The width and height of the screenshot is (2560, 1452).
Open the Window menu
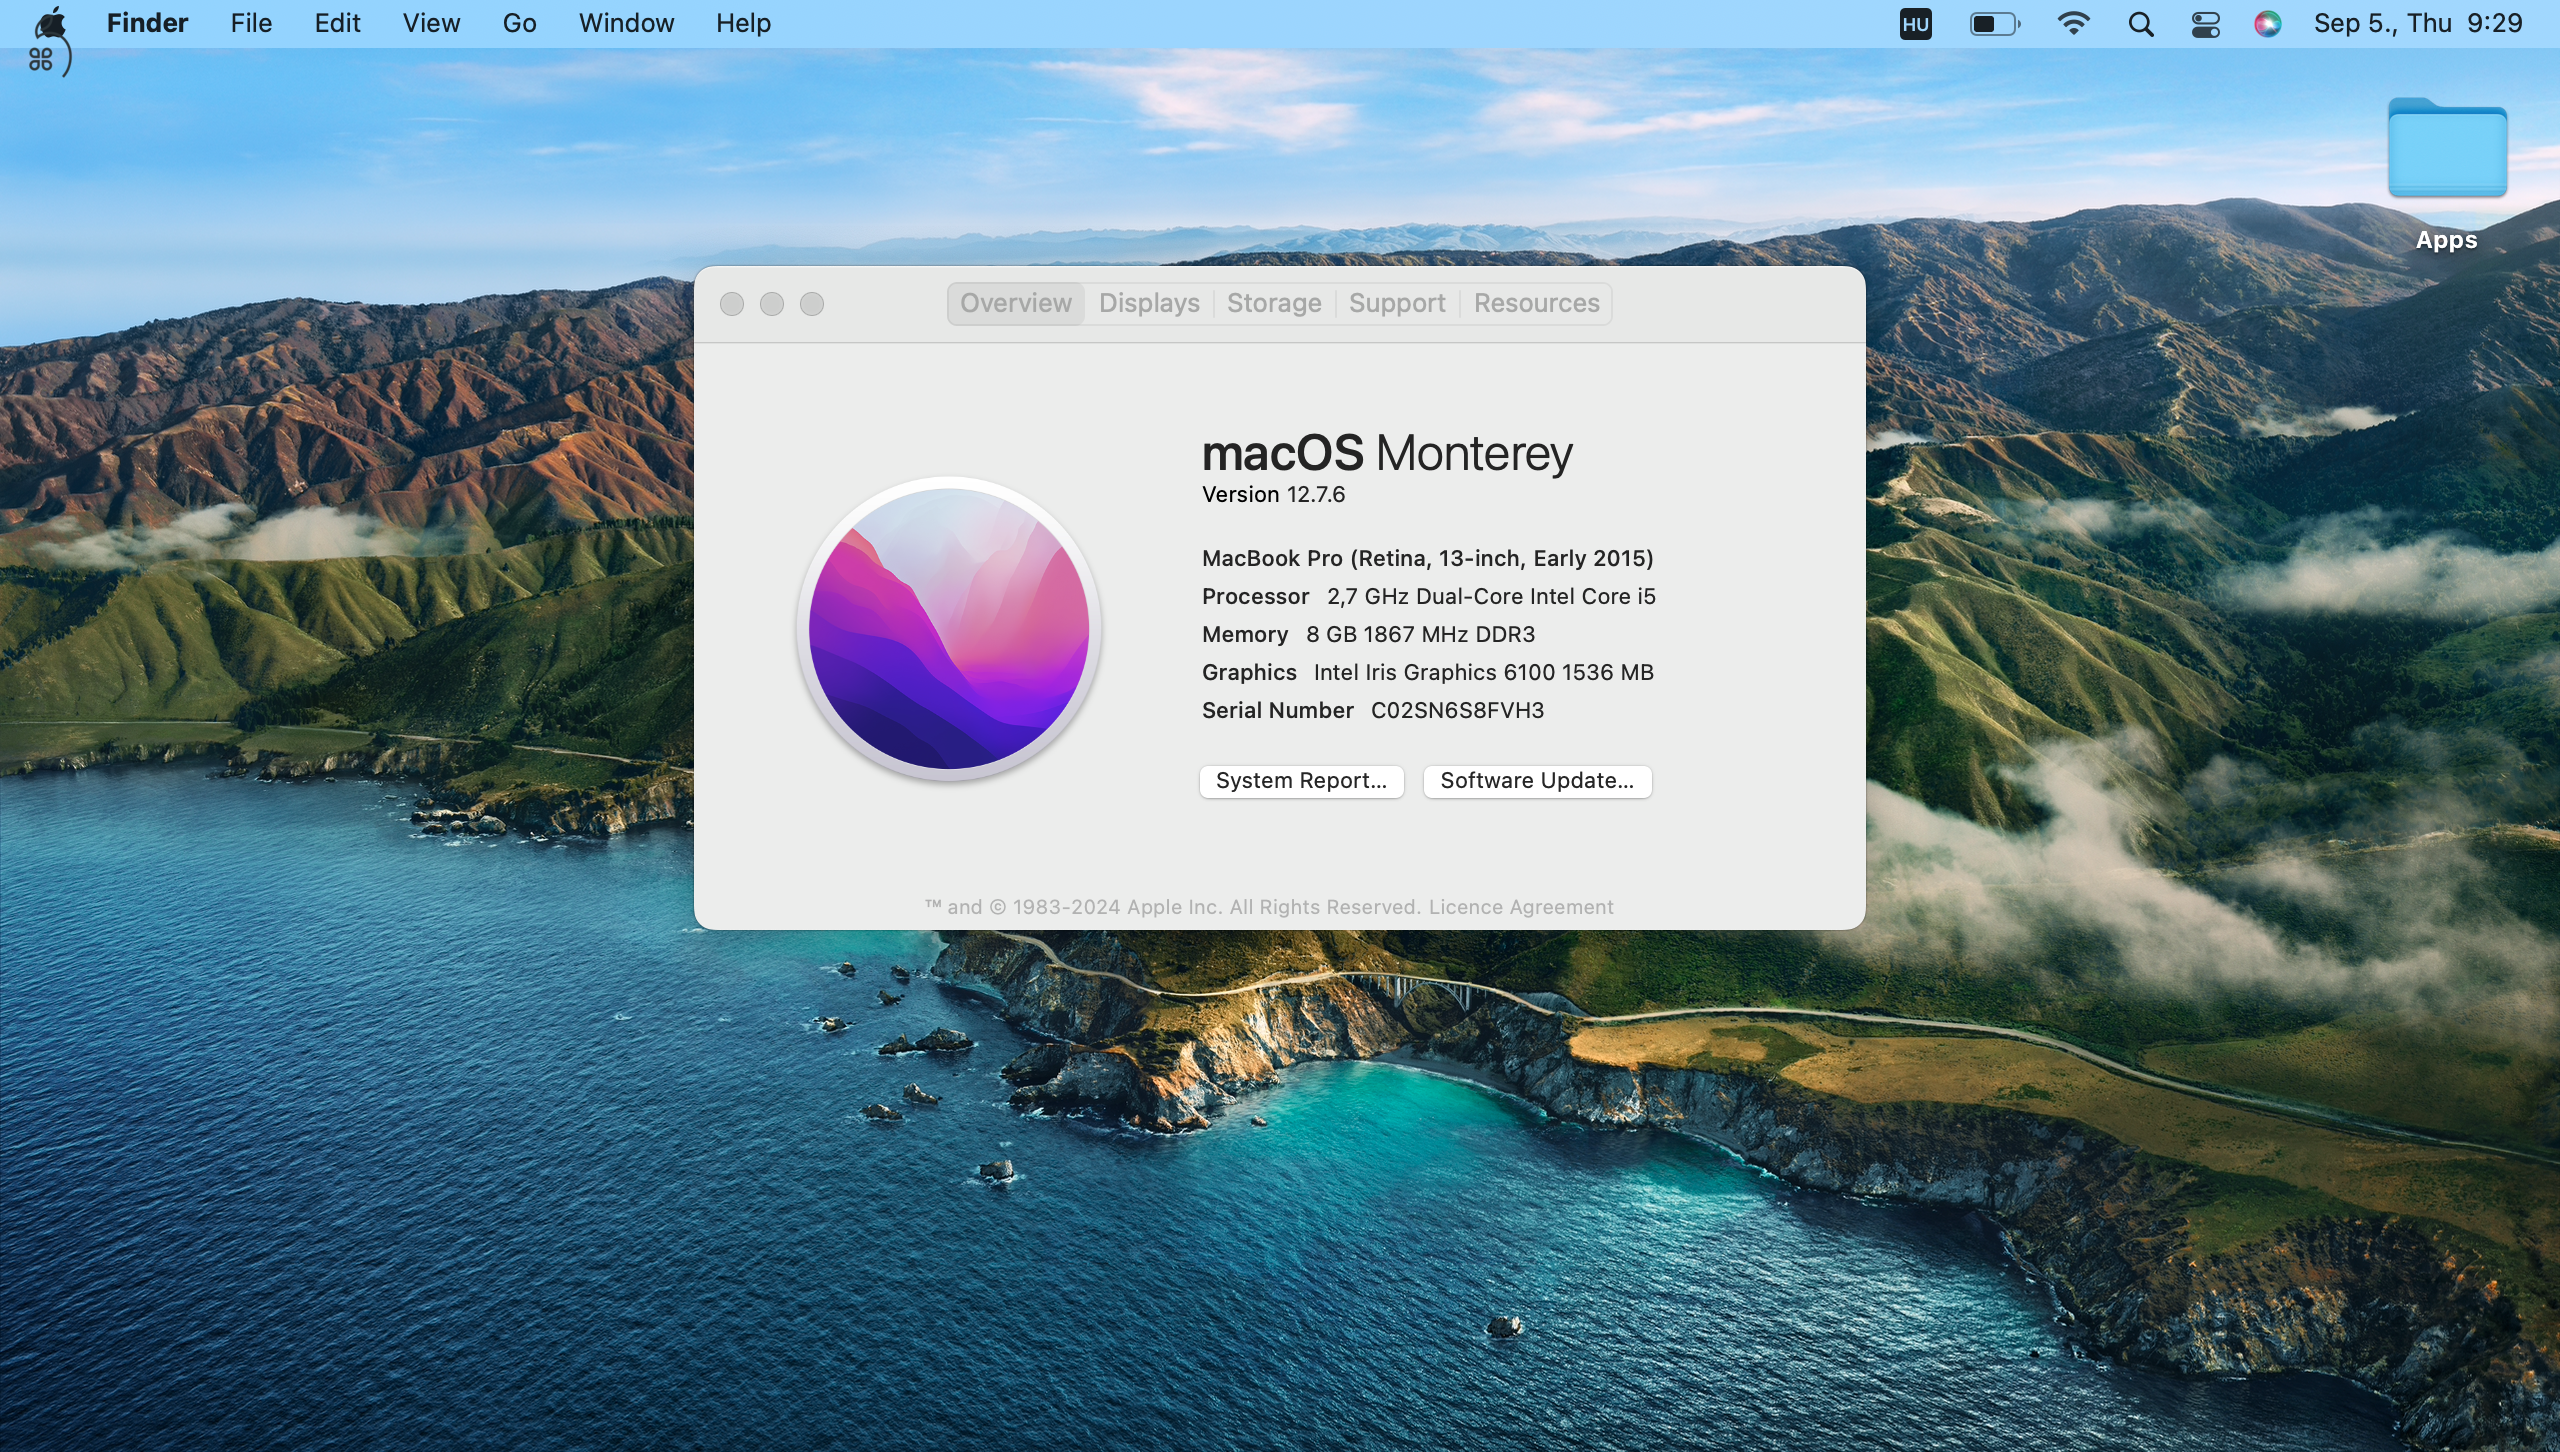626,21
